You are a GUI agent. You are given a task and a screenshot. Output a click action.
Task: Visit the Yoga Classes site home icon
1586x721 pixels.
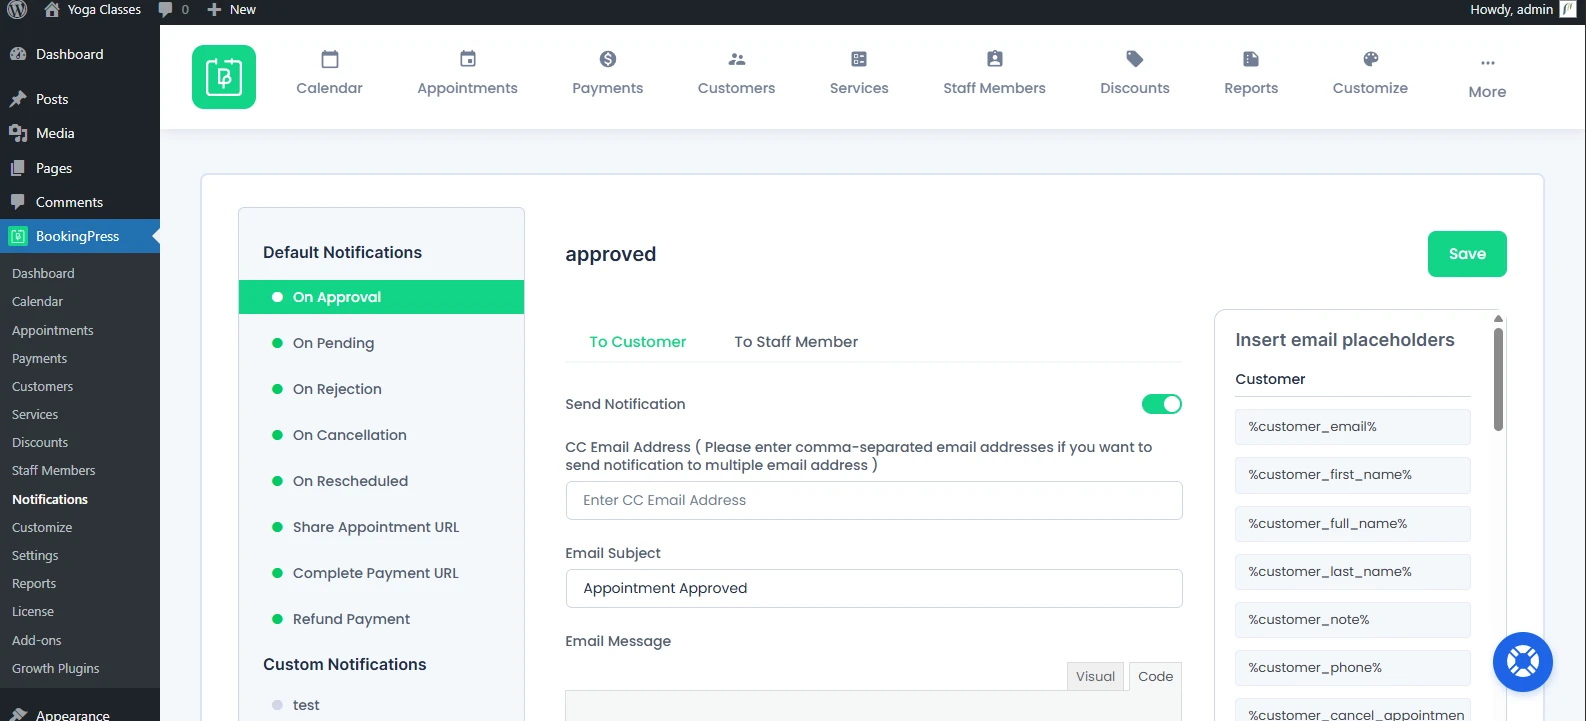(52, 10)
